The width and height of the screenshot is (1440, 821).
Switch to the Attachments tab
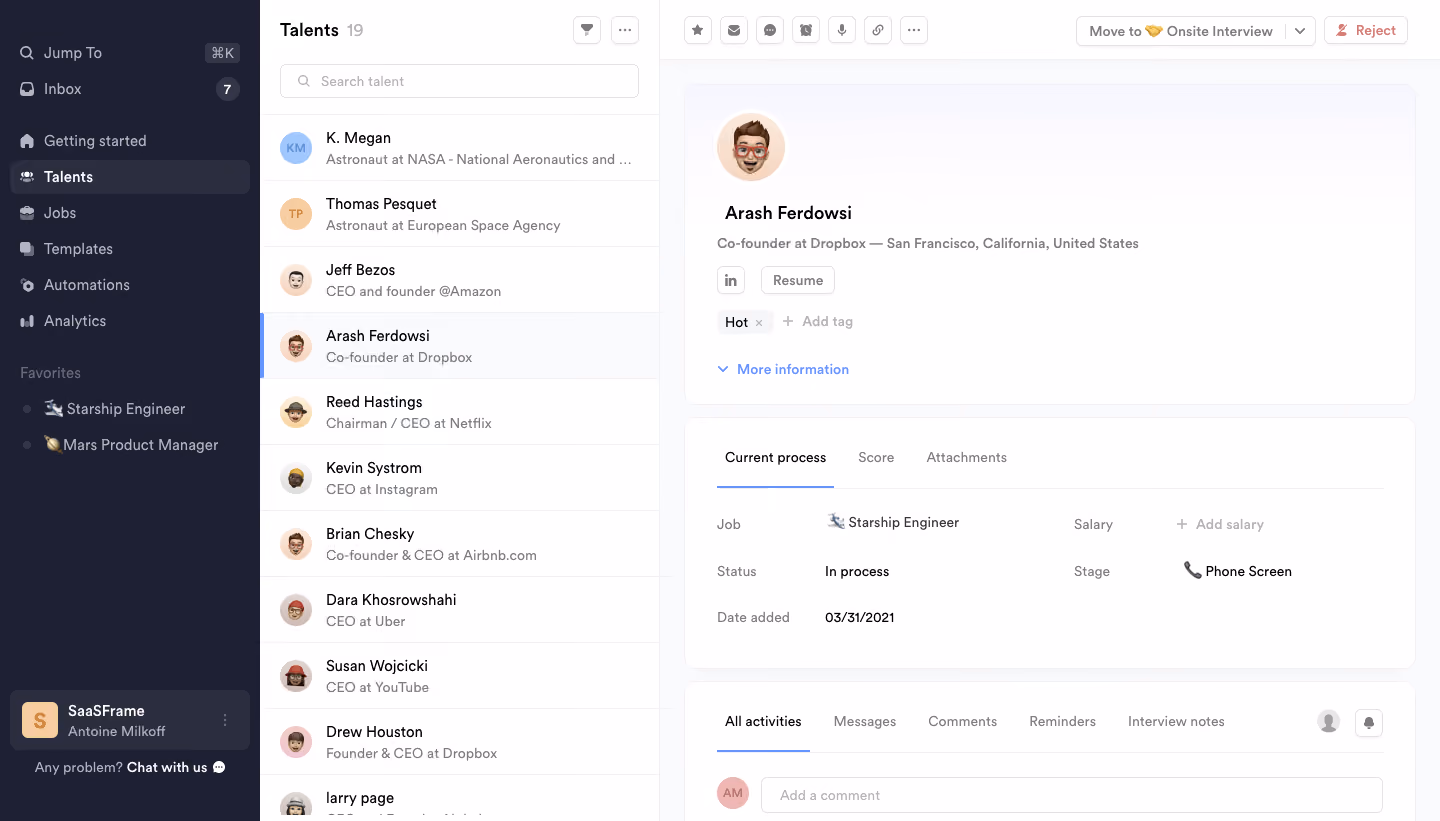point(966,457)
